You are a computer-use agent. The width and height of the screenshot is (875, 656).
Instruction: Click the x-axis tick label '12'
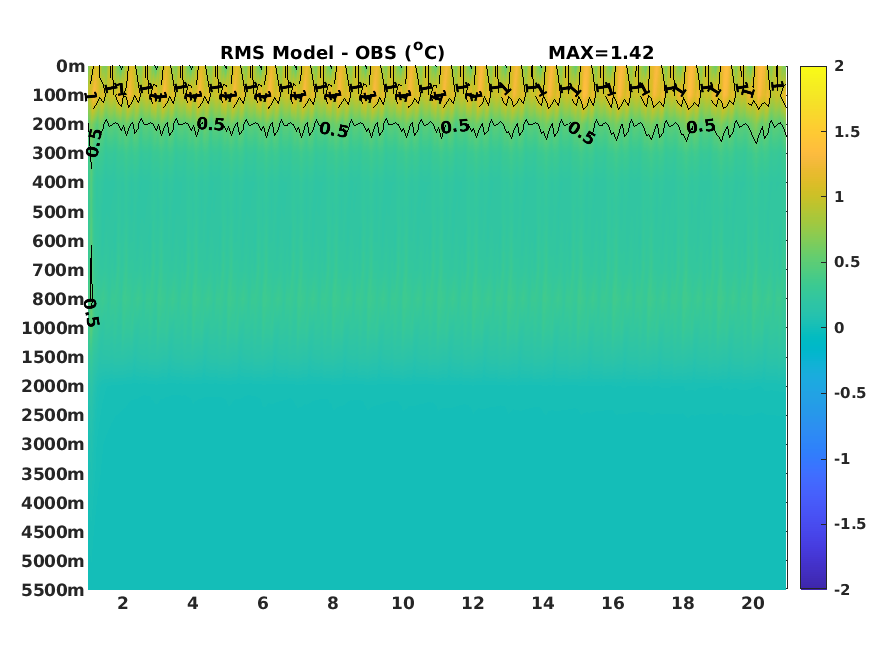473,603
